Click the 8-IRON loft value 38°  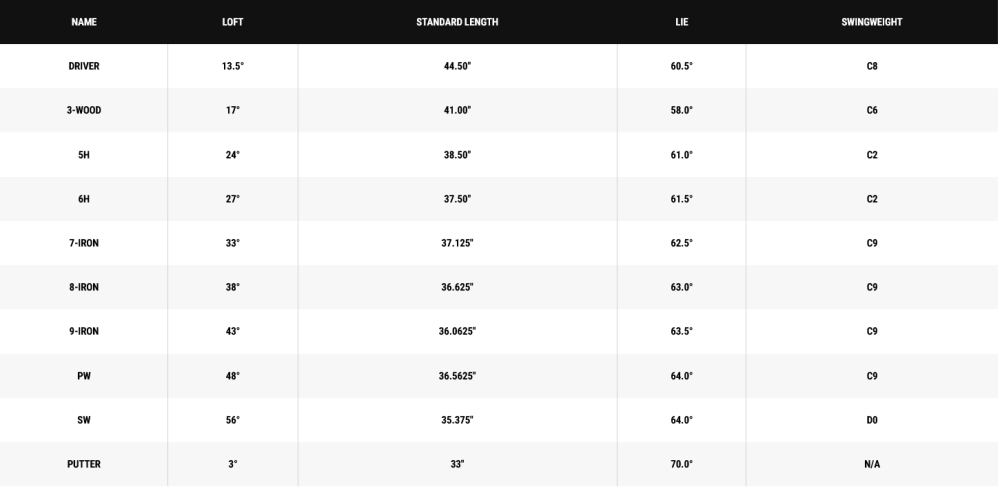click(x=233, y=288)
